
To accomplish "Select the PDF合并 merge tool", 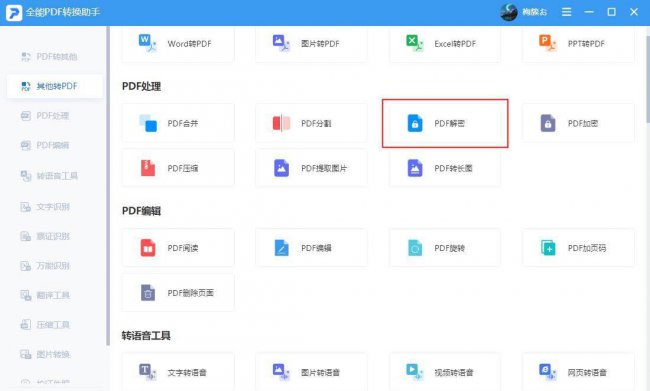I will coord(178,123).
